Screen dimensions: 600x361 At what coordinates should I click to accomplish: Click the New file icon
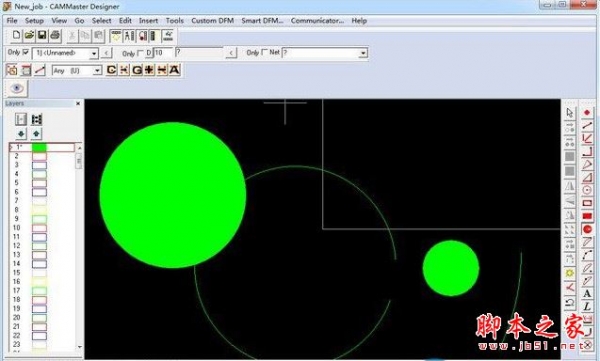click(16, 36)
